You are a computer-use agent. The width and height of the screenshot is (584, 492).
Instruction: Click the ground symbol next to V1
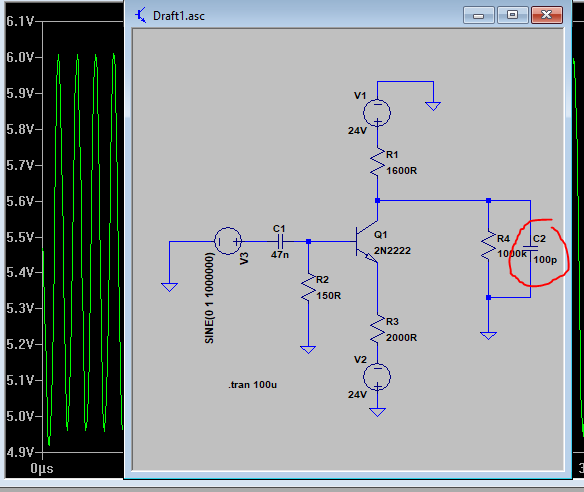click(x=433, y=106)
